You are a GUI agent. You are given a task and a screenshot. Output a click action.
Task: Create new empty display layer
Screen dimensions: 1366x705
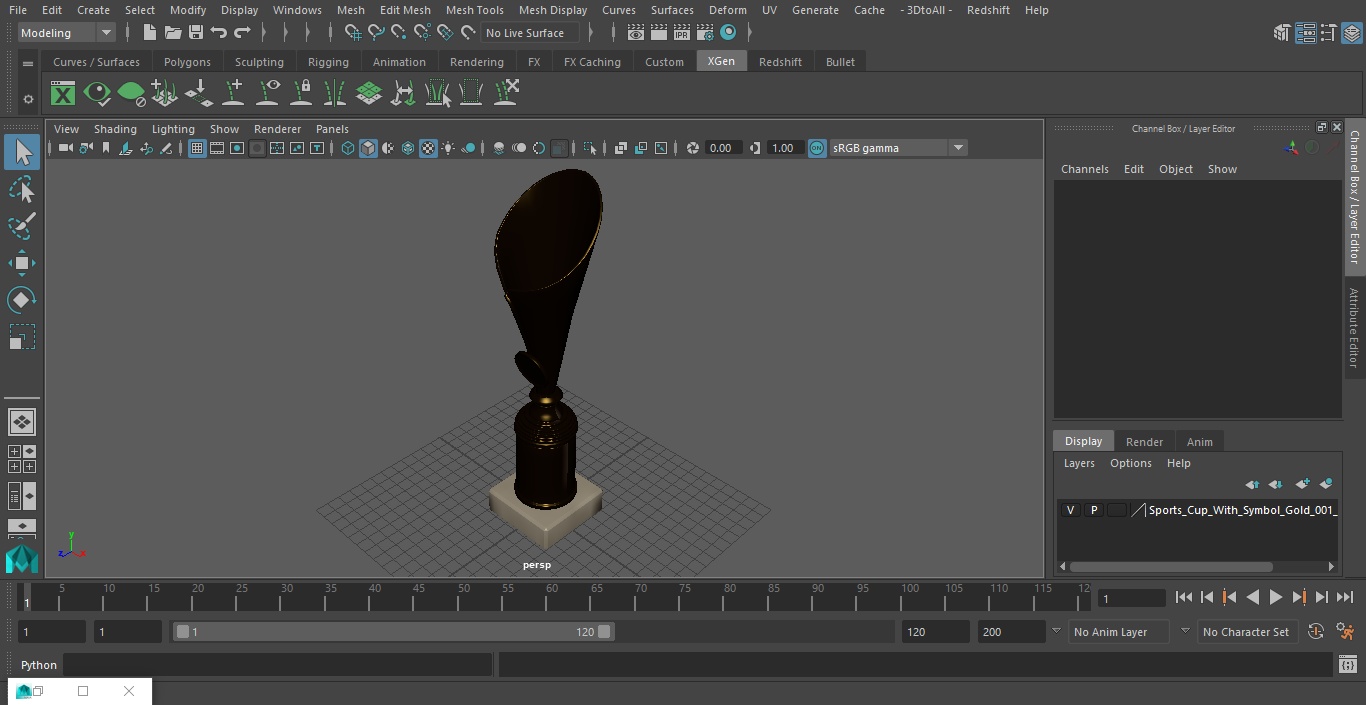1302,484
